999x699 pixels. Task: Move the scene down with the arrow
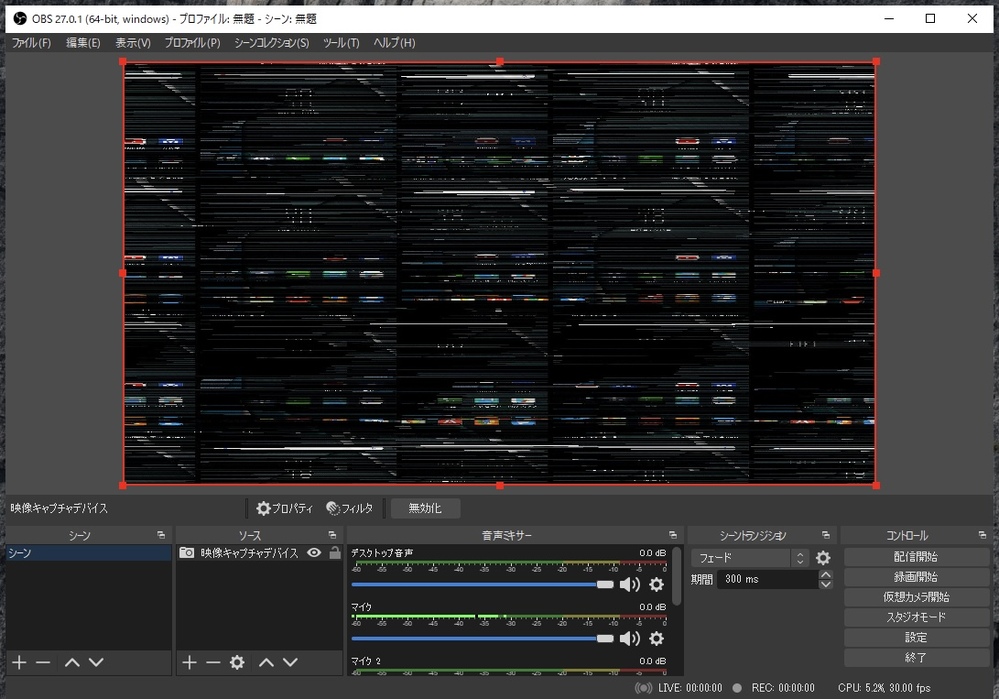point(96,663)
